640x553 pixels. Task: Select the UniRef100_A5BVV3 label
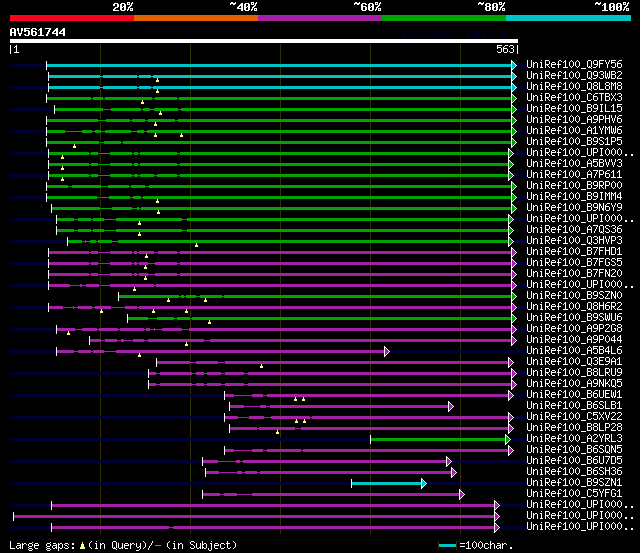coord(574,164)
